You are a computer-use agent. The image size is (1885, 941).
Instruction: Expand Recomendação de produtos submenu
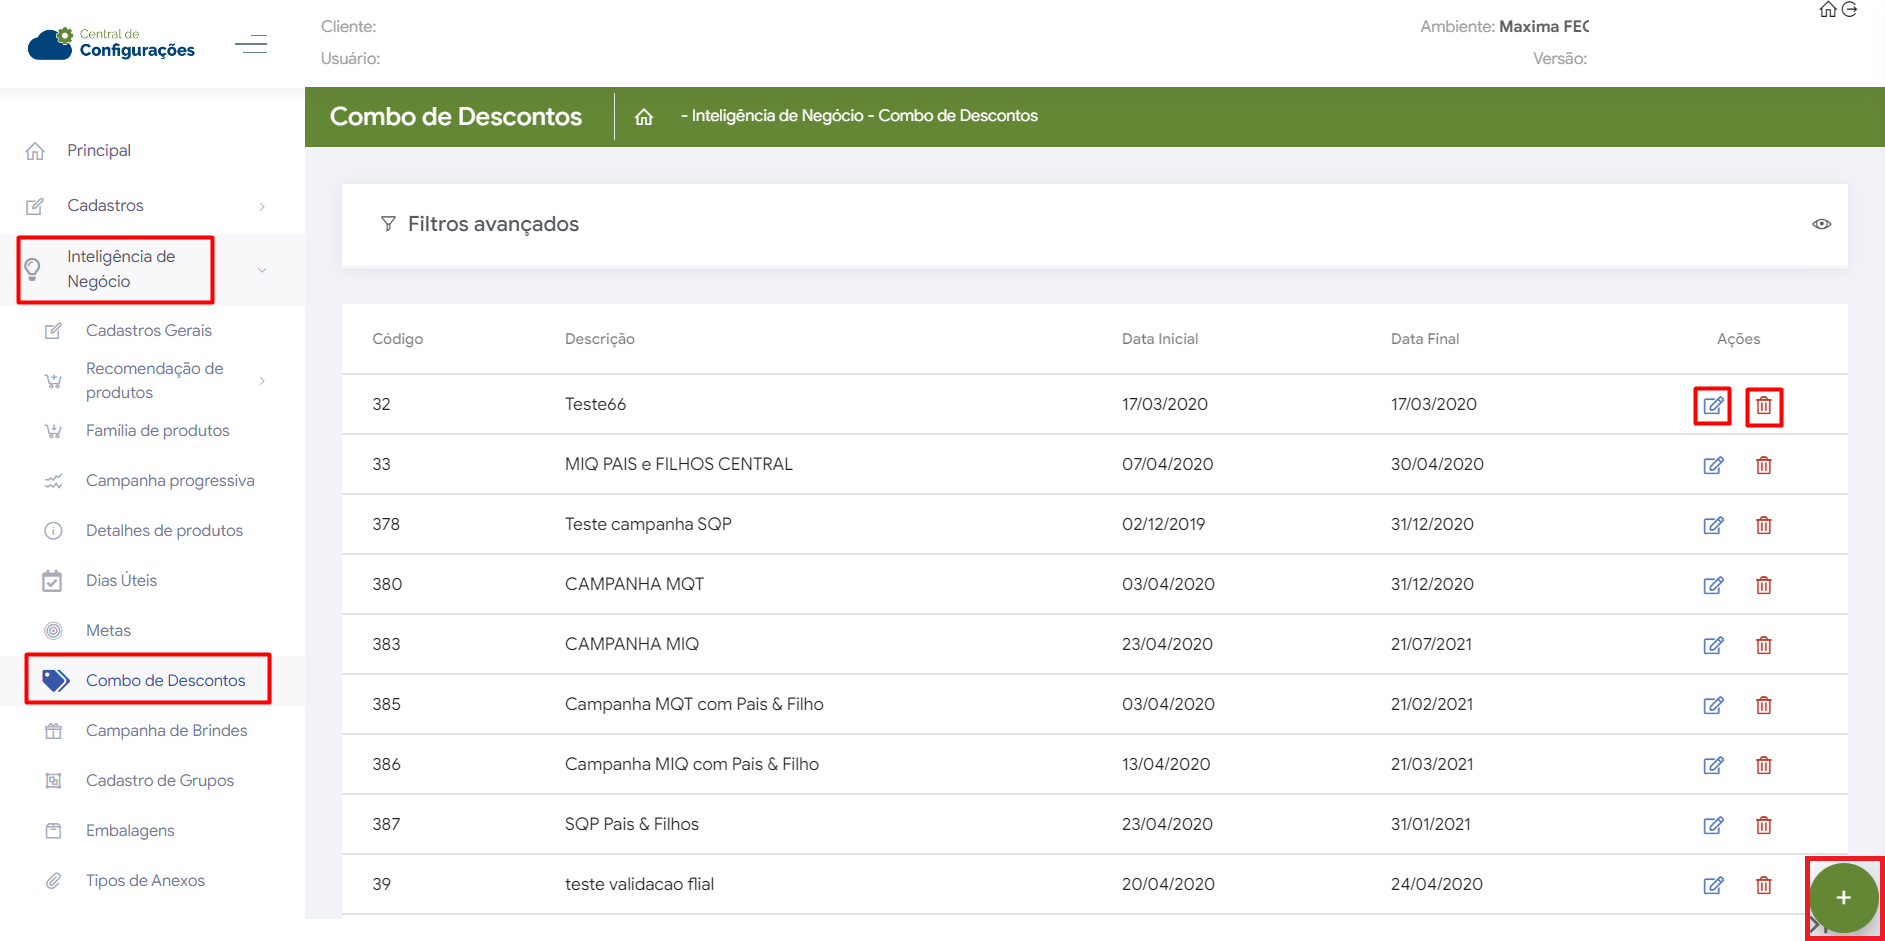(x=262, y=381)
